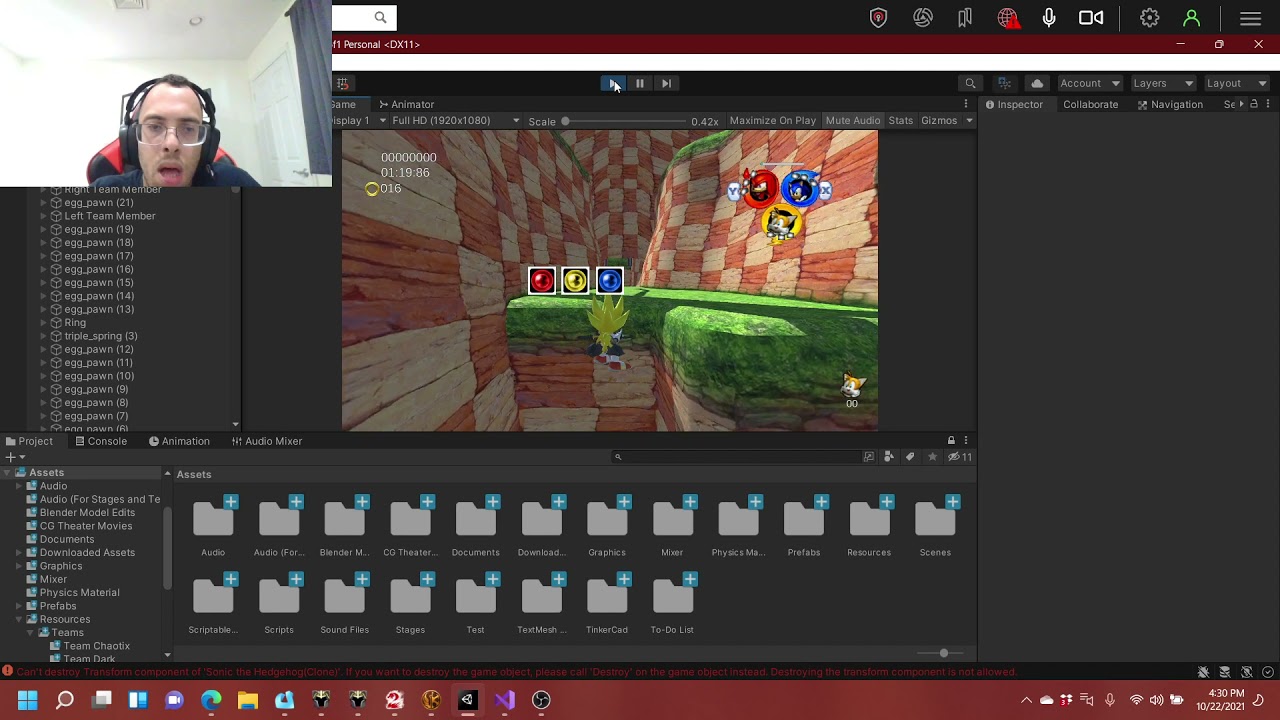Collapse the Teams folder in project tree
Screen dimensions: 1280x720
point(31,633)
